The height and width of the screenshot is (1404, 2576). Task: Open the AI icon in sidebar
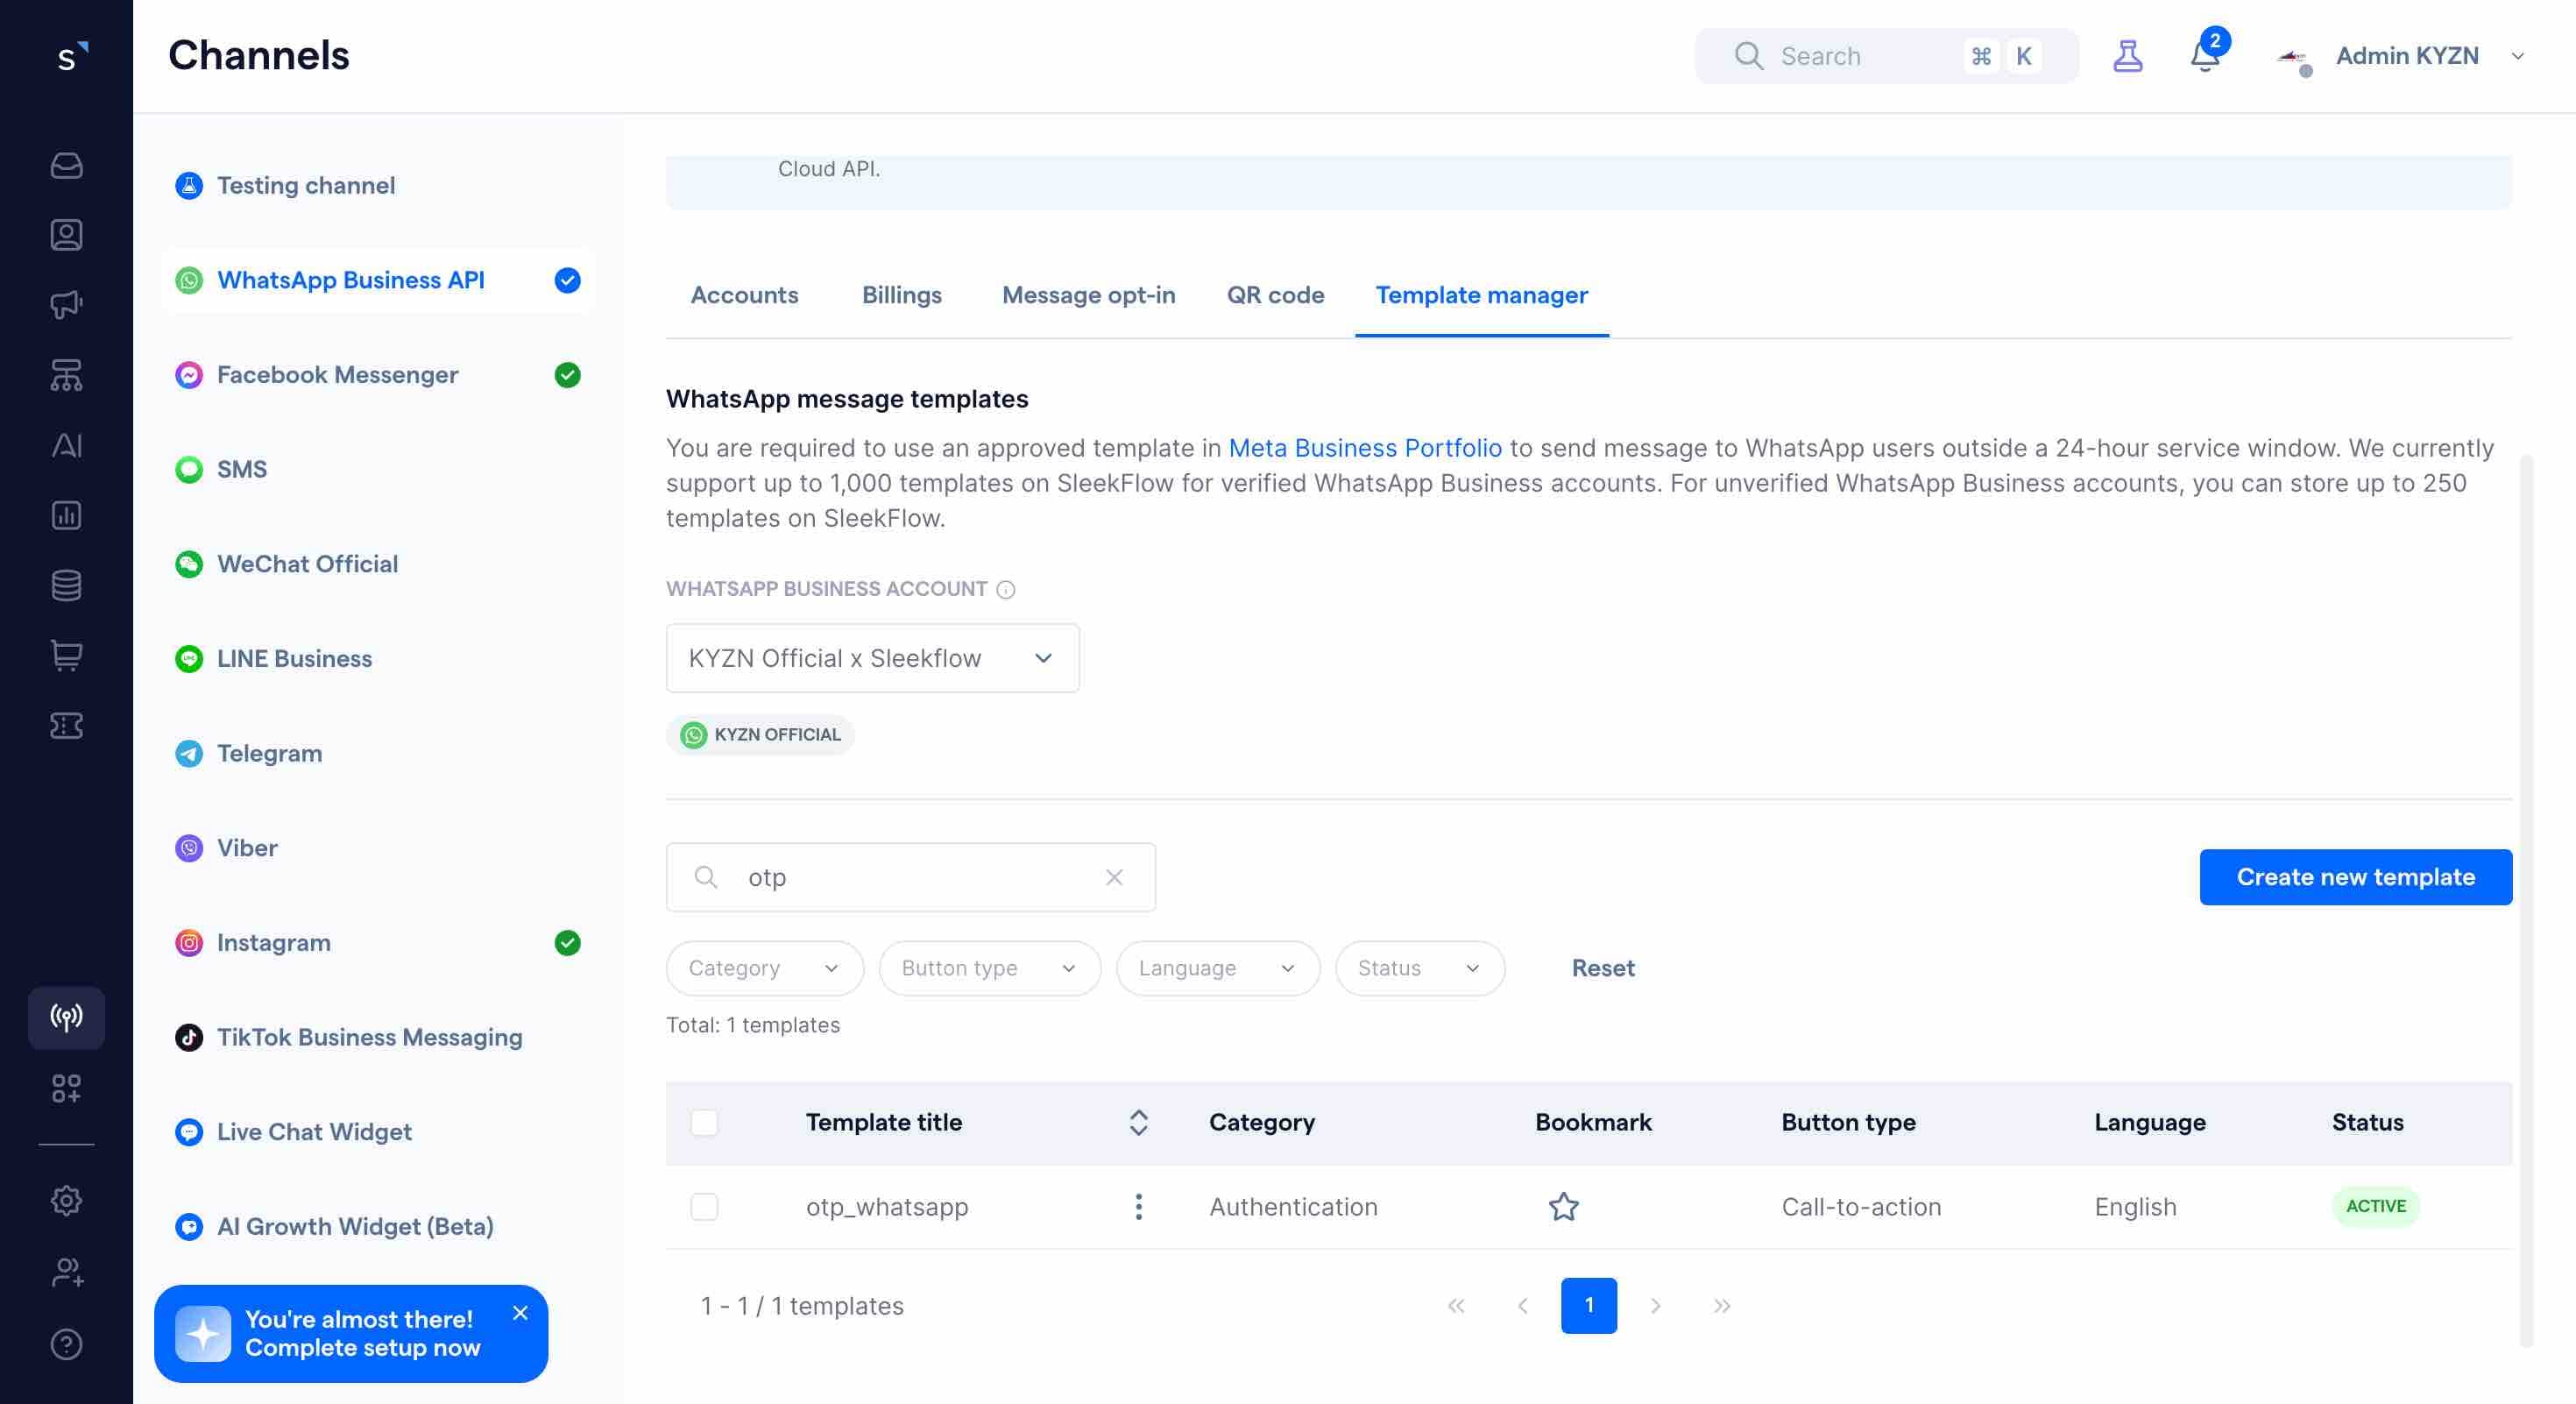point(66,445)
